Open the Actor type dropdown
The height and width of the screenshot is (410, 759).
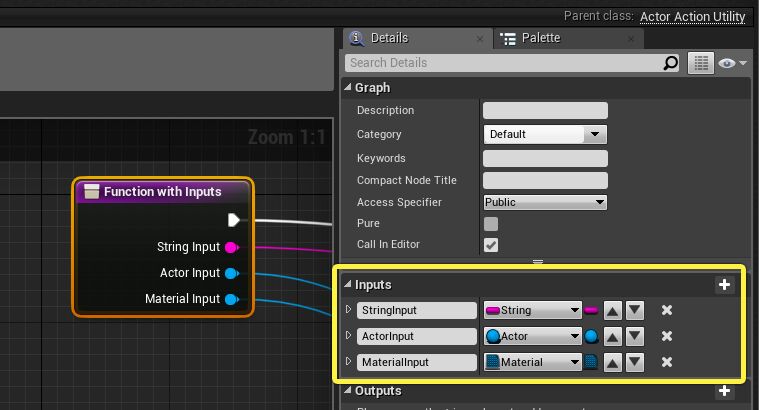tap(532, 336)
